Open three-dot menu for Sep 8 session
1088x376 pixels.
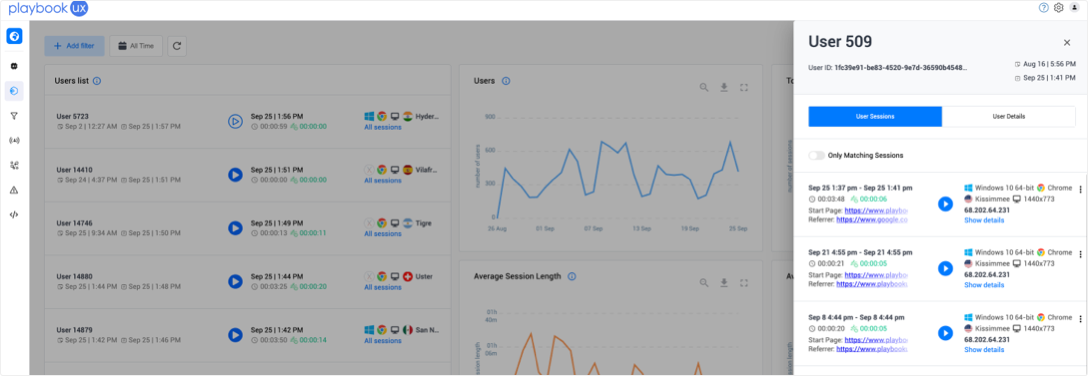[1080, 318]
